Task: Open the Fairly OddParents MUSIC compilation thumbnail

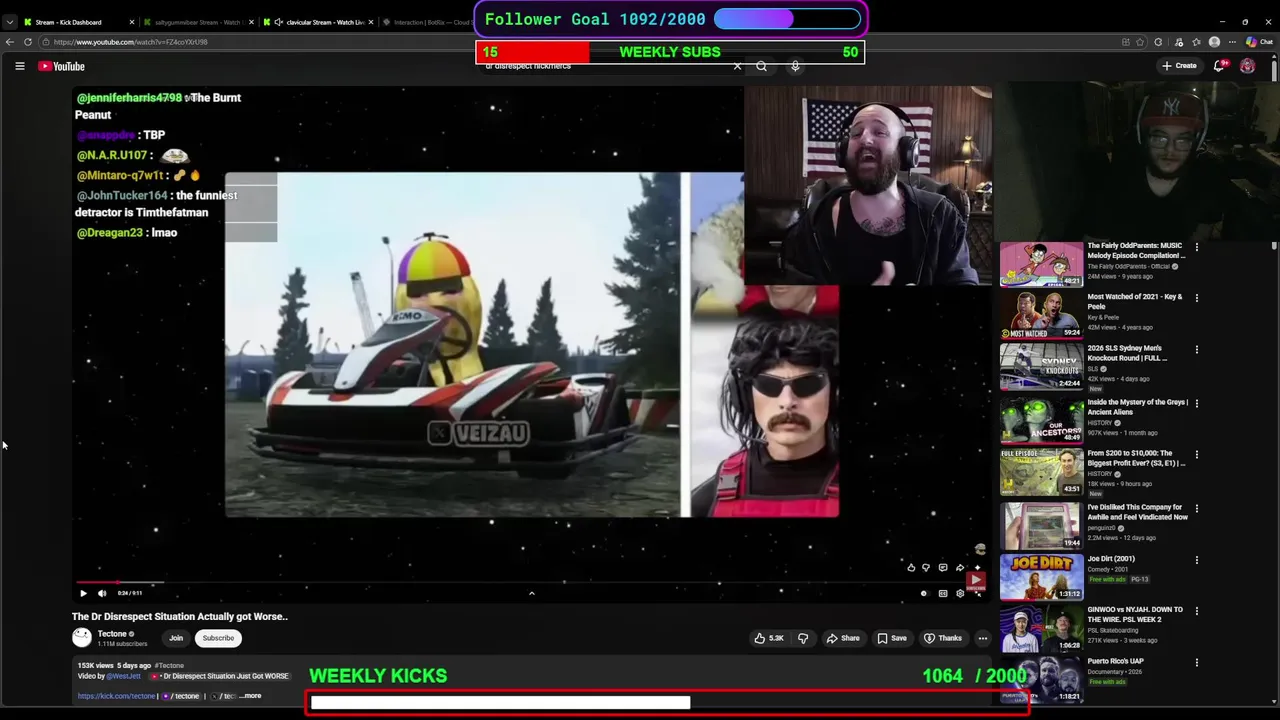Action: click(x=1041, y=264)
